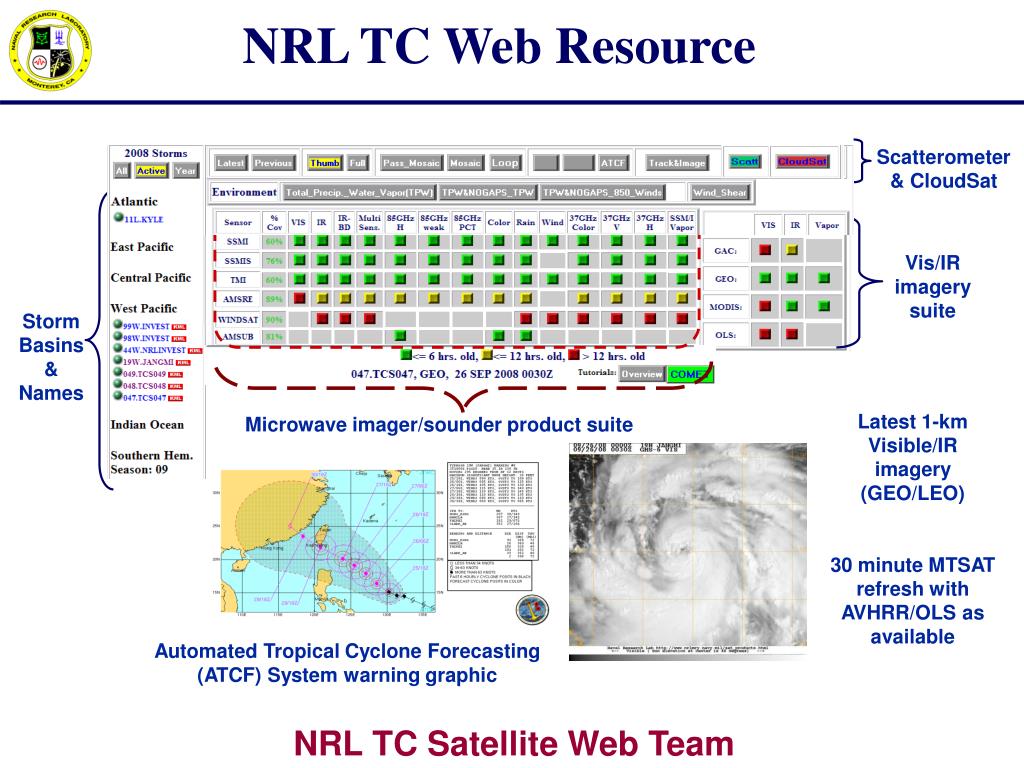
Task: Click the TMI 37GHz Color green square
Action: pyautogui.click(x=583, y=280)
